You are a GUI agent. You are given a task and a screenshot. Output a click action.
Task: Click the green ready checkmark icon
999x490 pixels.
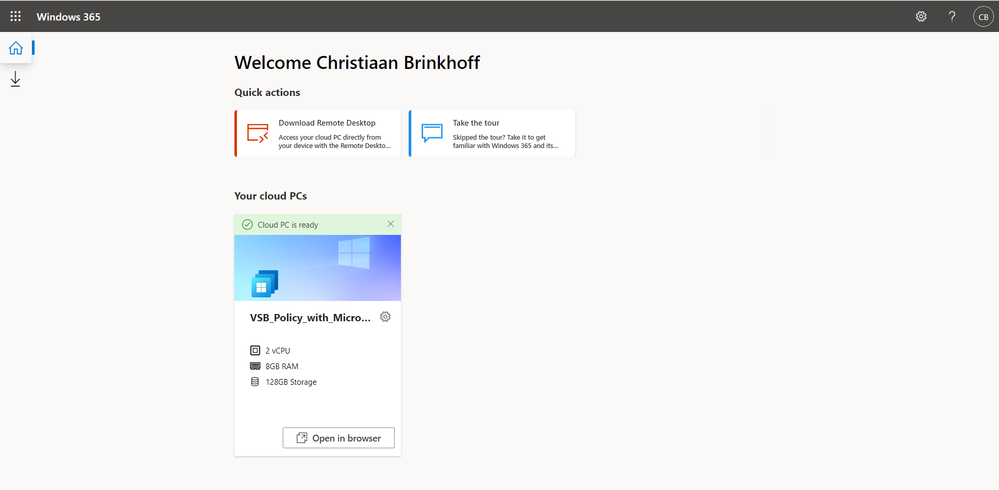click(247, 224)
